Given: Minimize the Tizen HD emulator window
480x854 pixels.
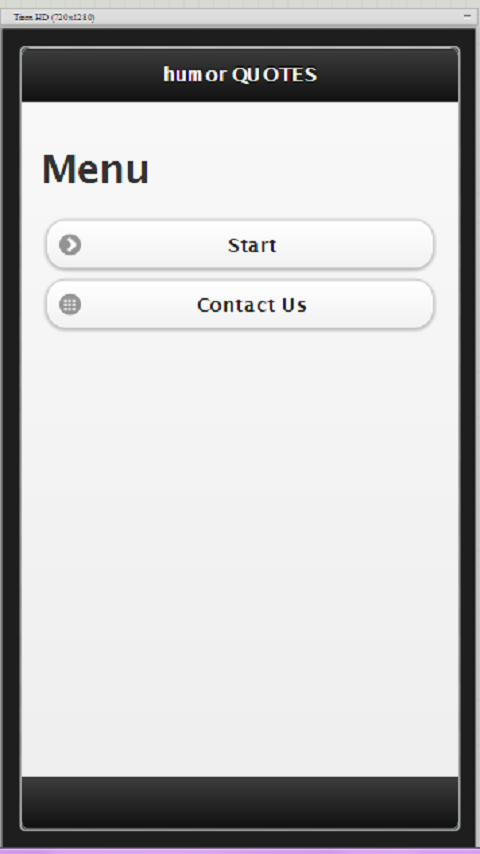Looking at the screenshot, I should [x=467, y=16].
